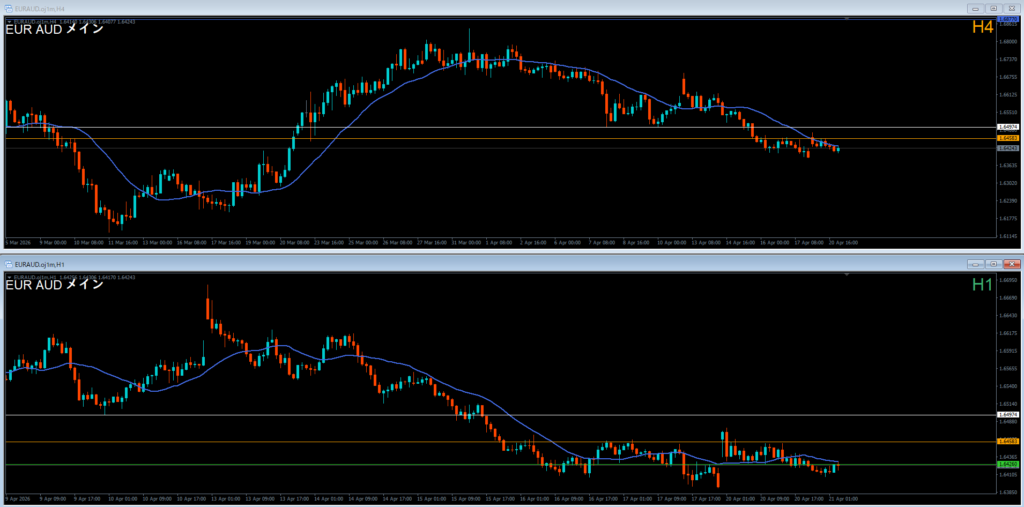Minimize the EURAUD H1 chart window
Viewport: 1024px width, 507px height.
pos(977,264)
